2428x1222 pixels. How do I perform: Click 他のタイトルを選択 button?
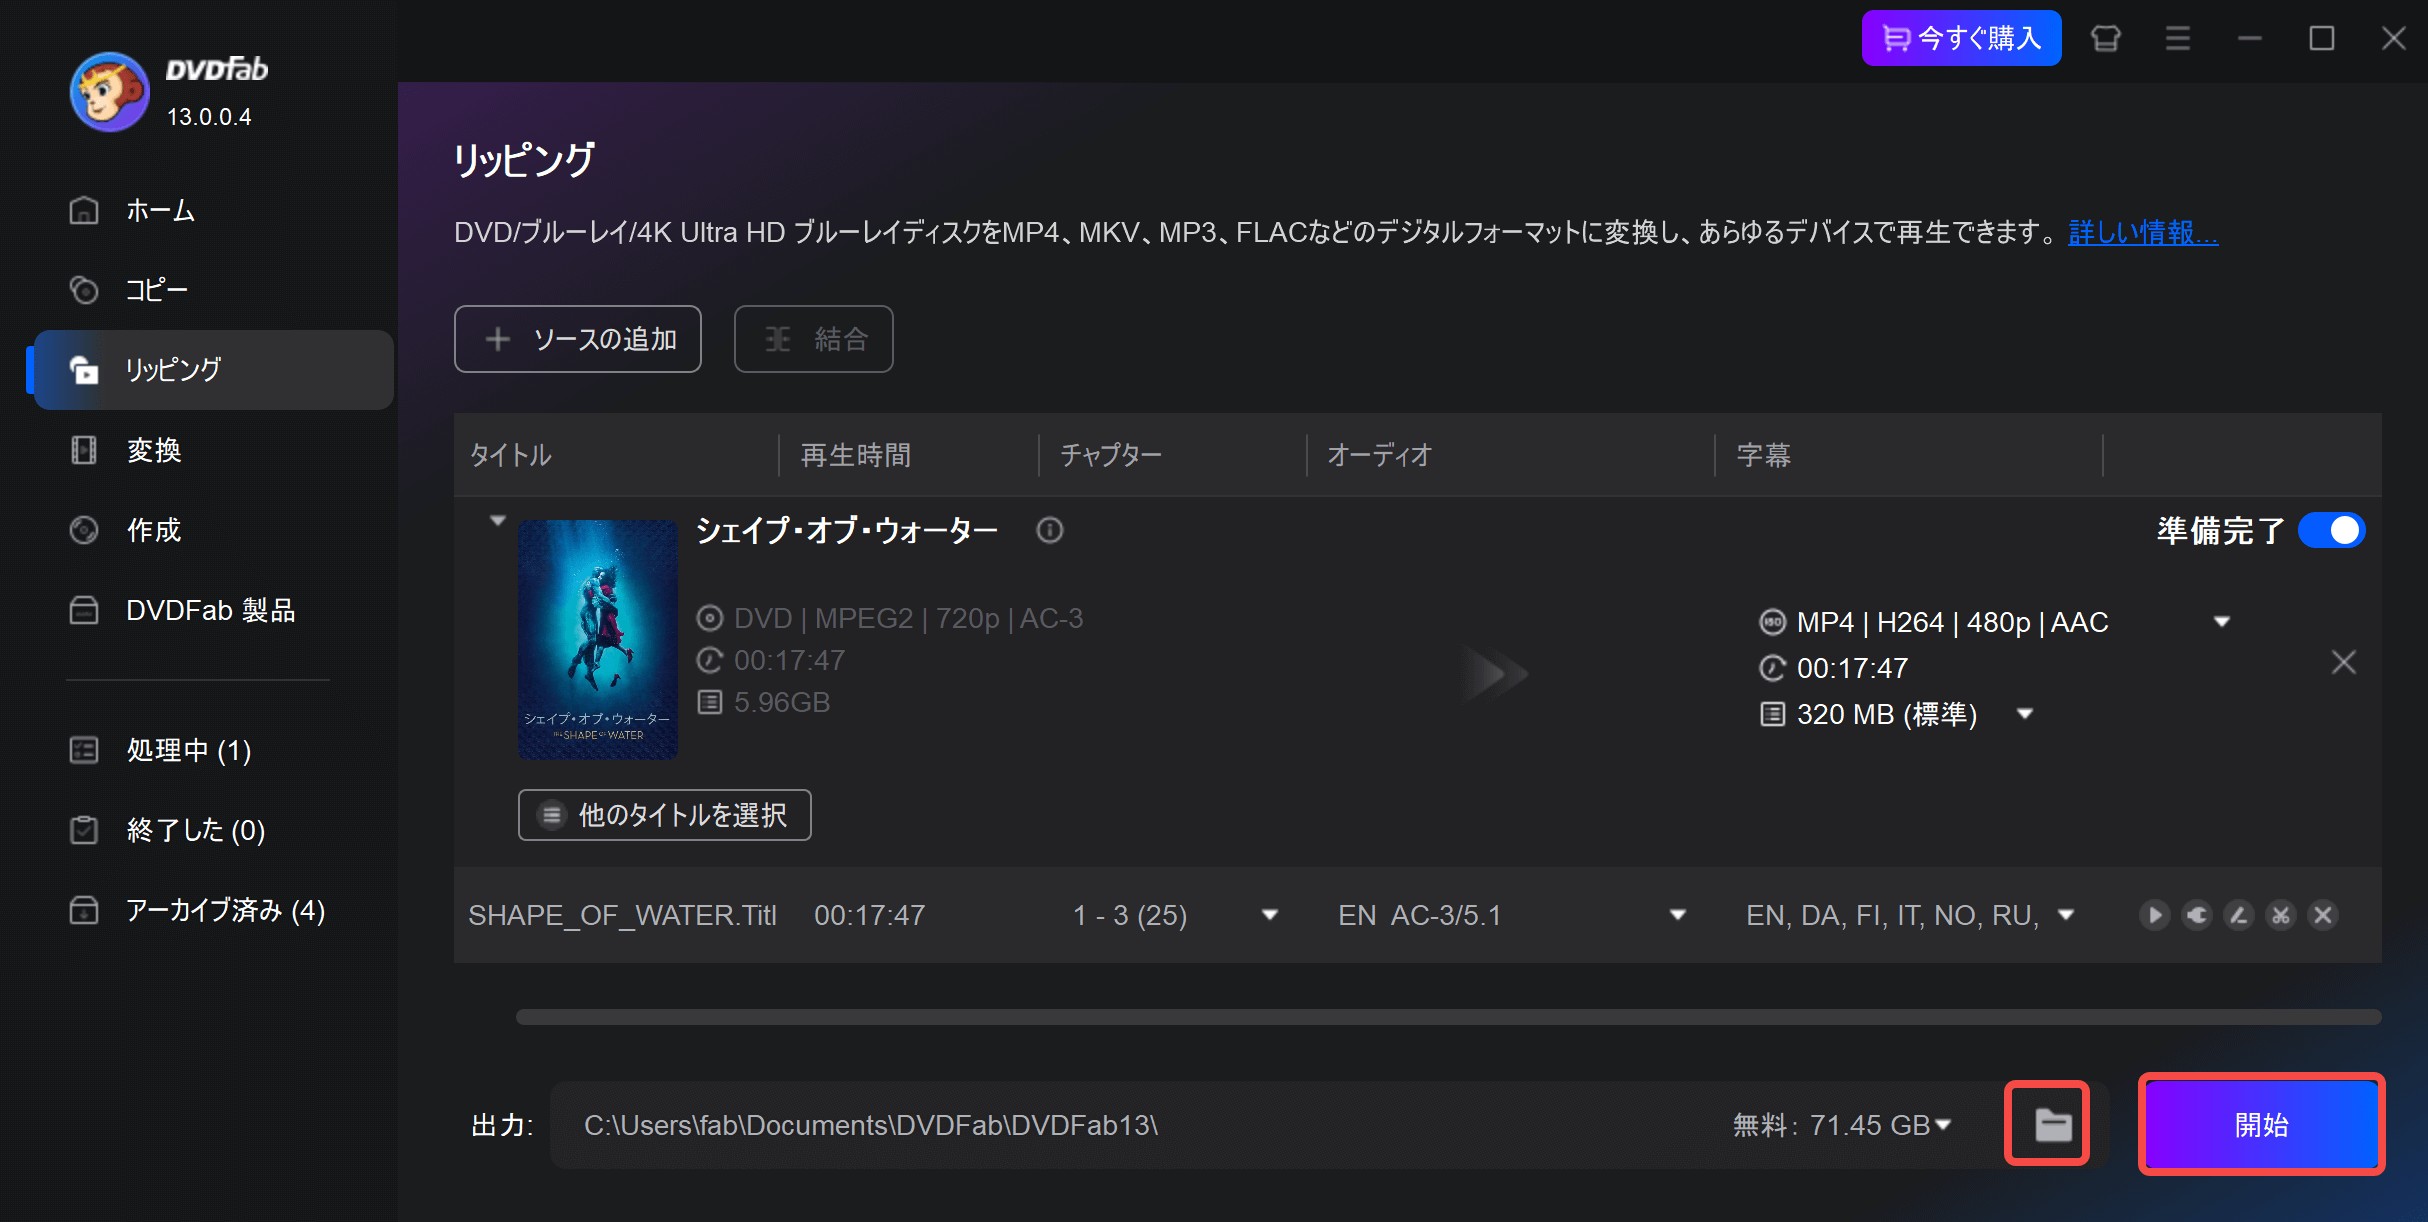[664, 815]
